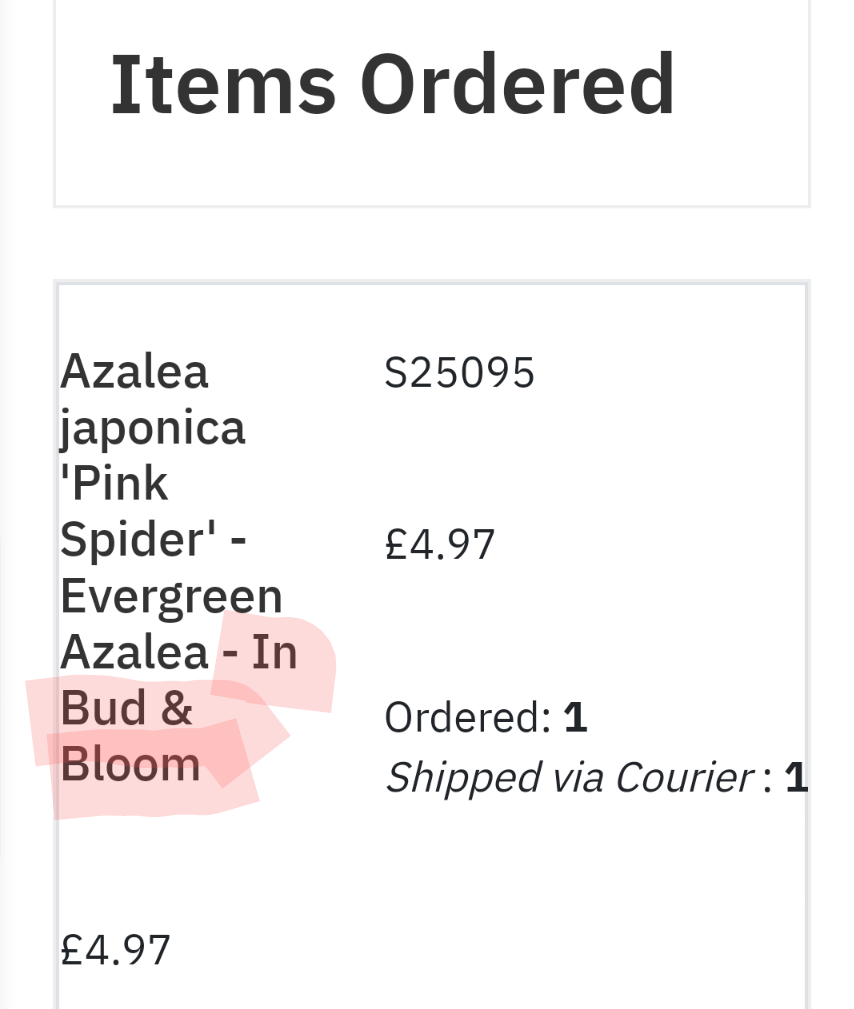Click the first Azalea word in the title
Viewport: 854px width, 1009px height.
pyautogui.click(x=134, y=373)
